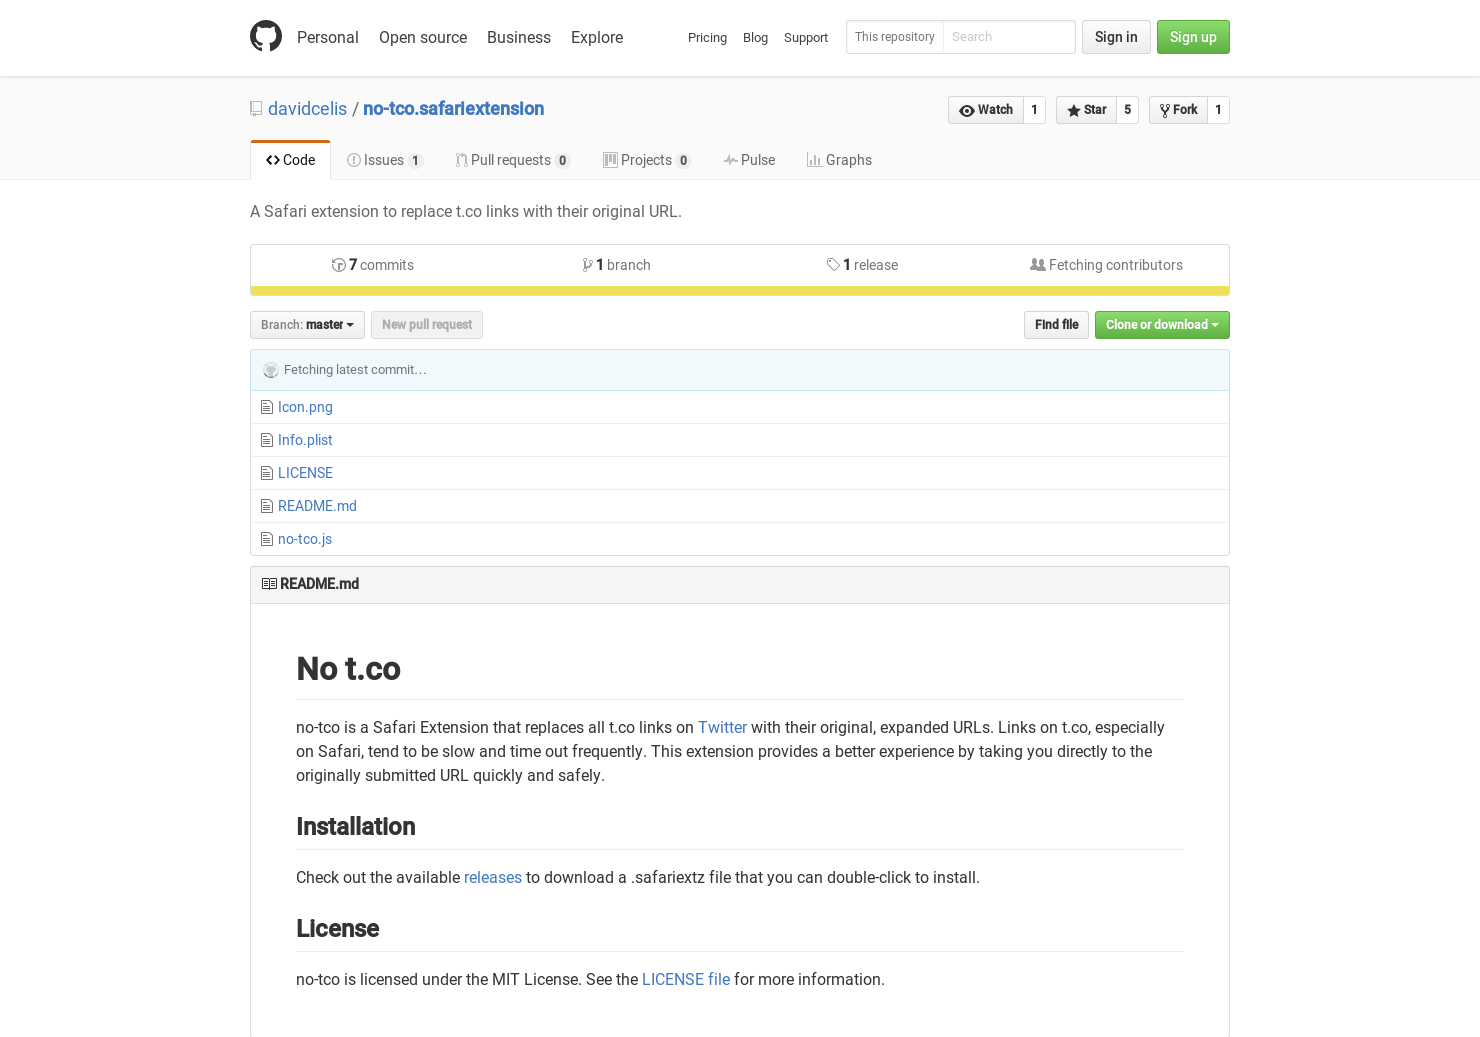View the 1 release link
Viewport: 1480px width, 1037px height.
click(862, 265)
